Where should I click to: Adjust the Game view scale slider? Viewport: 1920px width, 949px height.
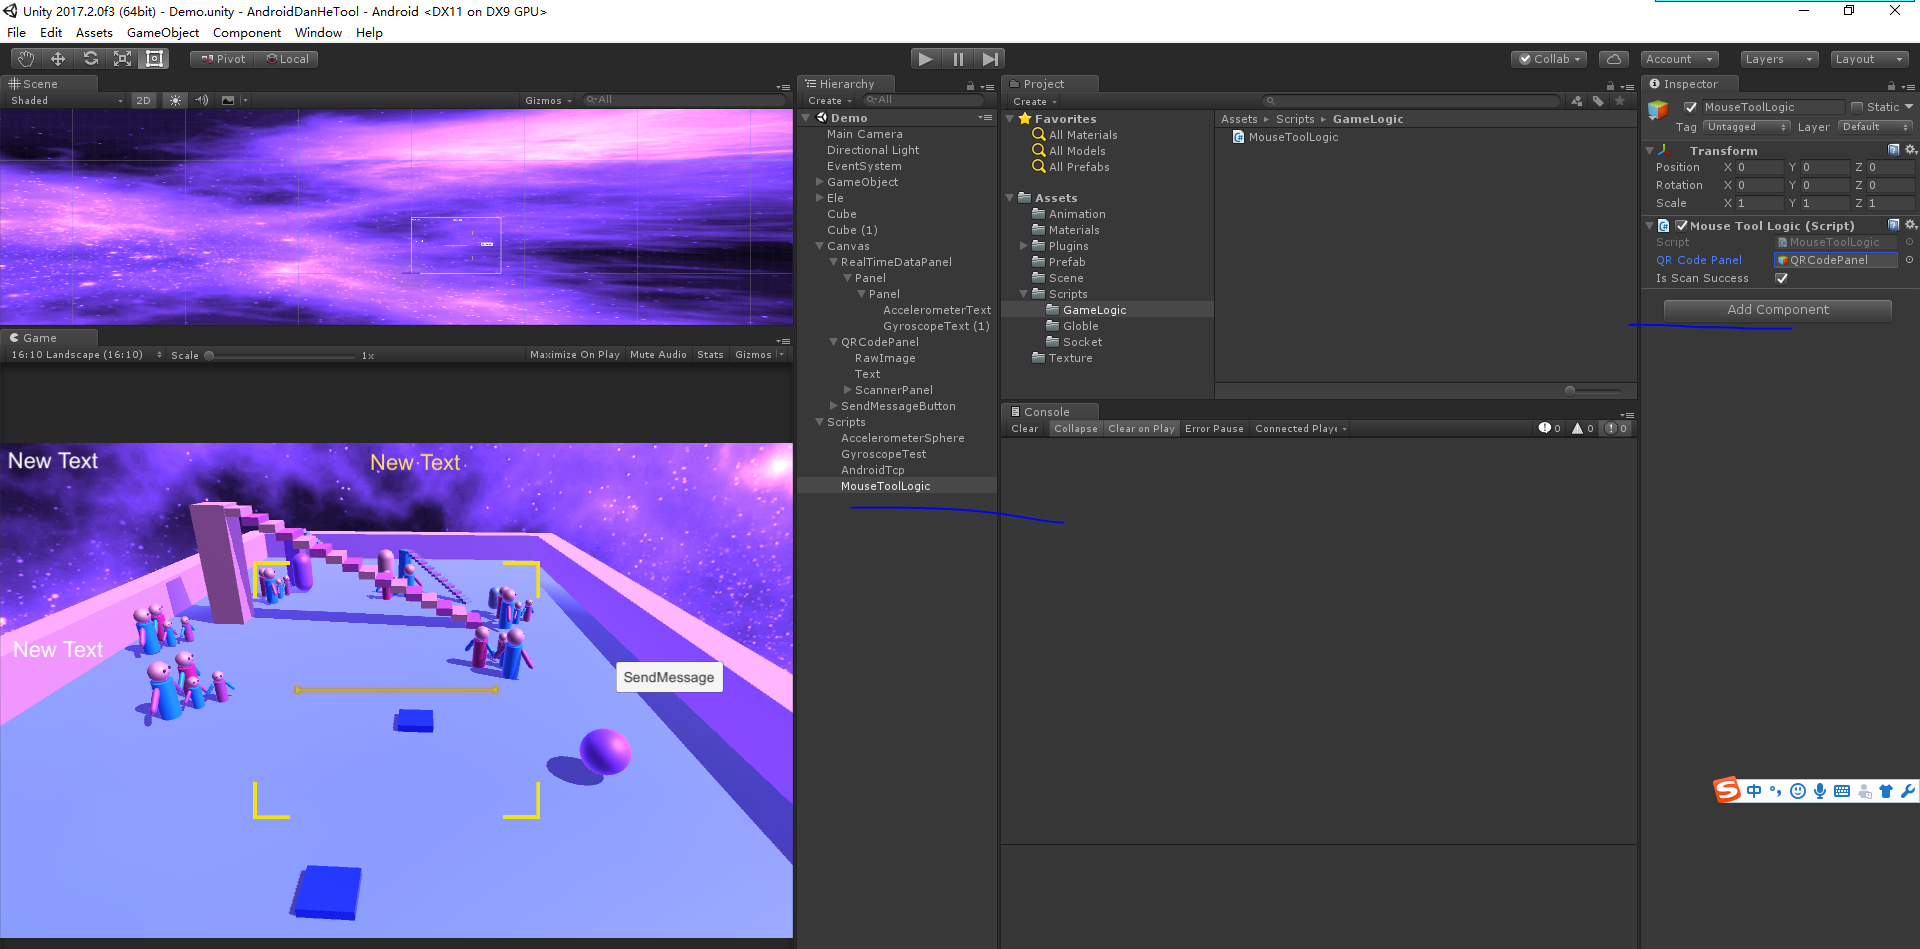pos(210,354)
